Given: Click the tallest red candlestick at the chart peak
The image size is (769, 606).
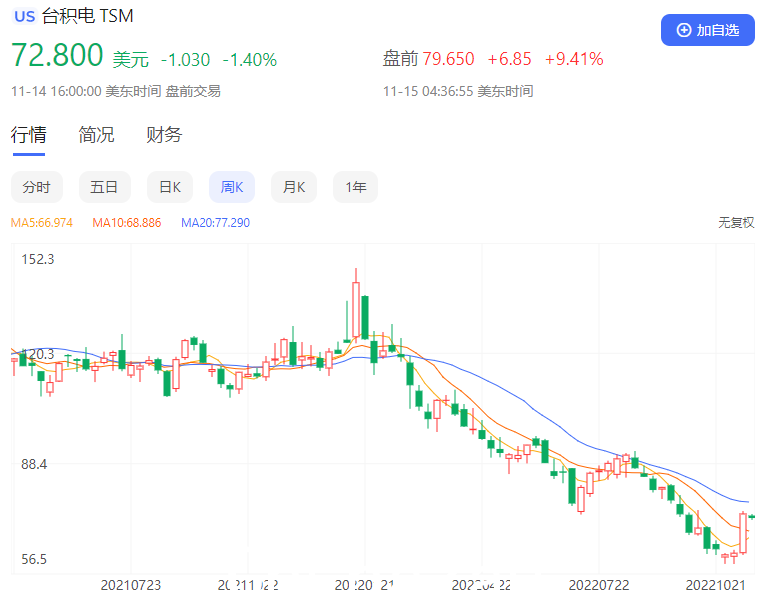Looking at the screenshot, I should click(x=356, y=309).
